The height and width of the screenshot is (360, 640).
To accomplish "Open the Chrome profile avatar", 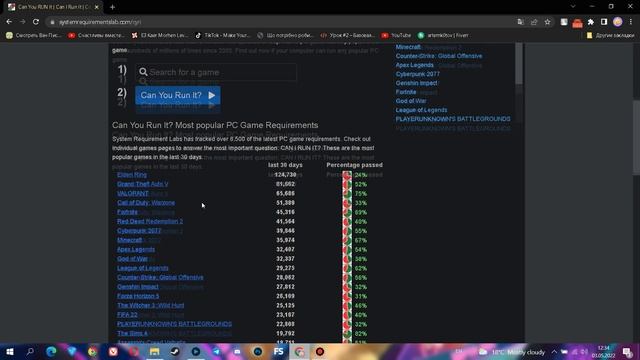I will coord(618,22).
